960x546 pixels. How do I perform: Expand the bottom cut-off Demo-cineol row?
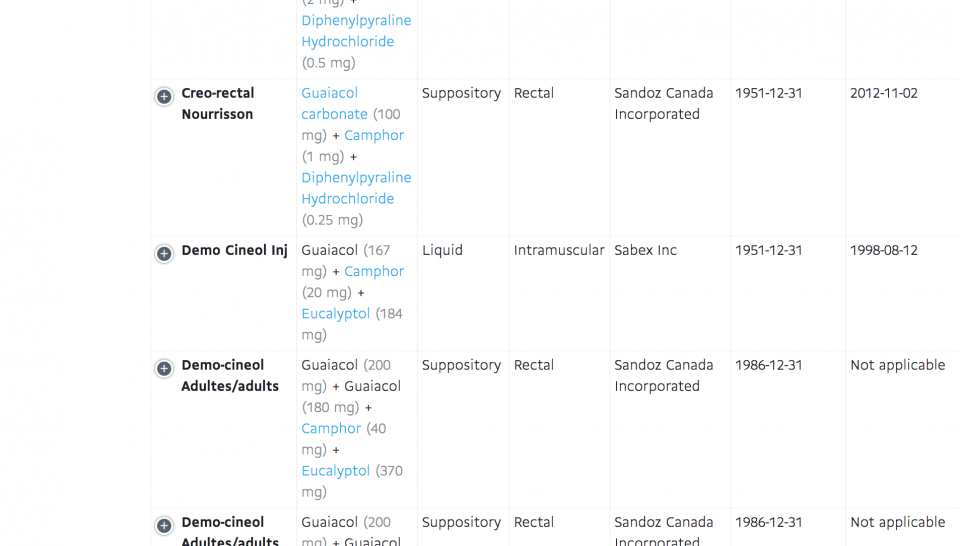(164, 526)
